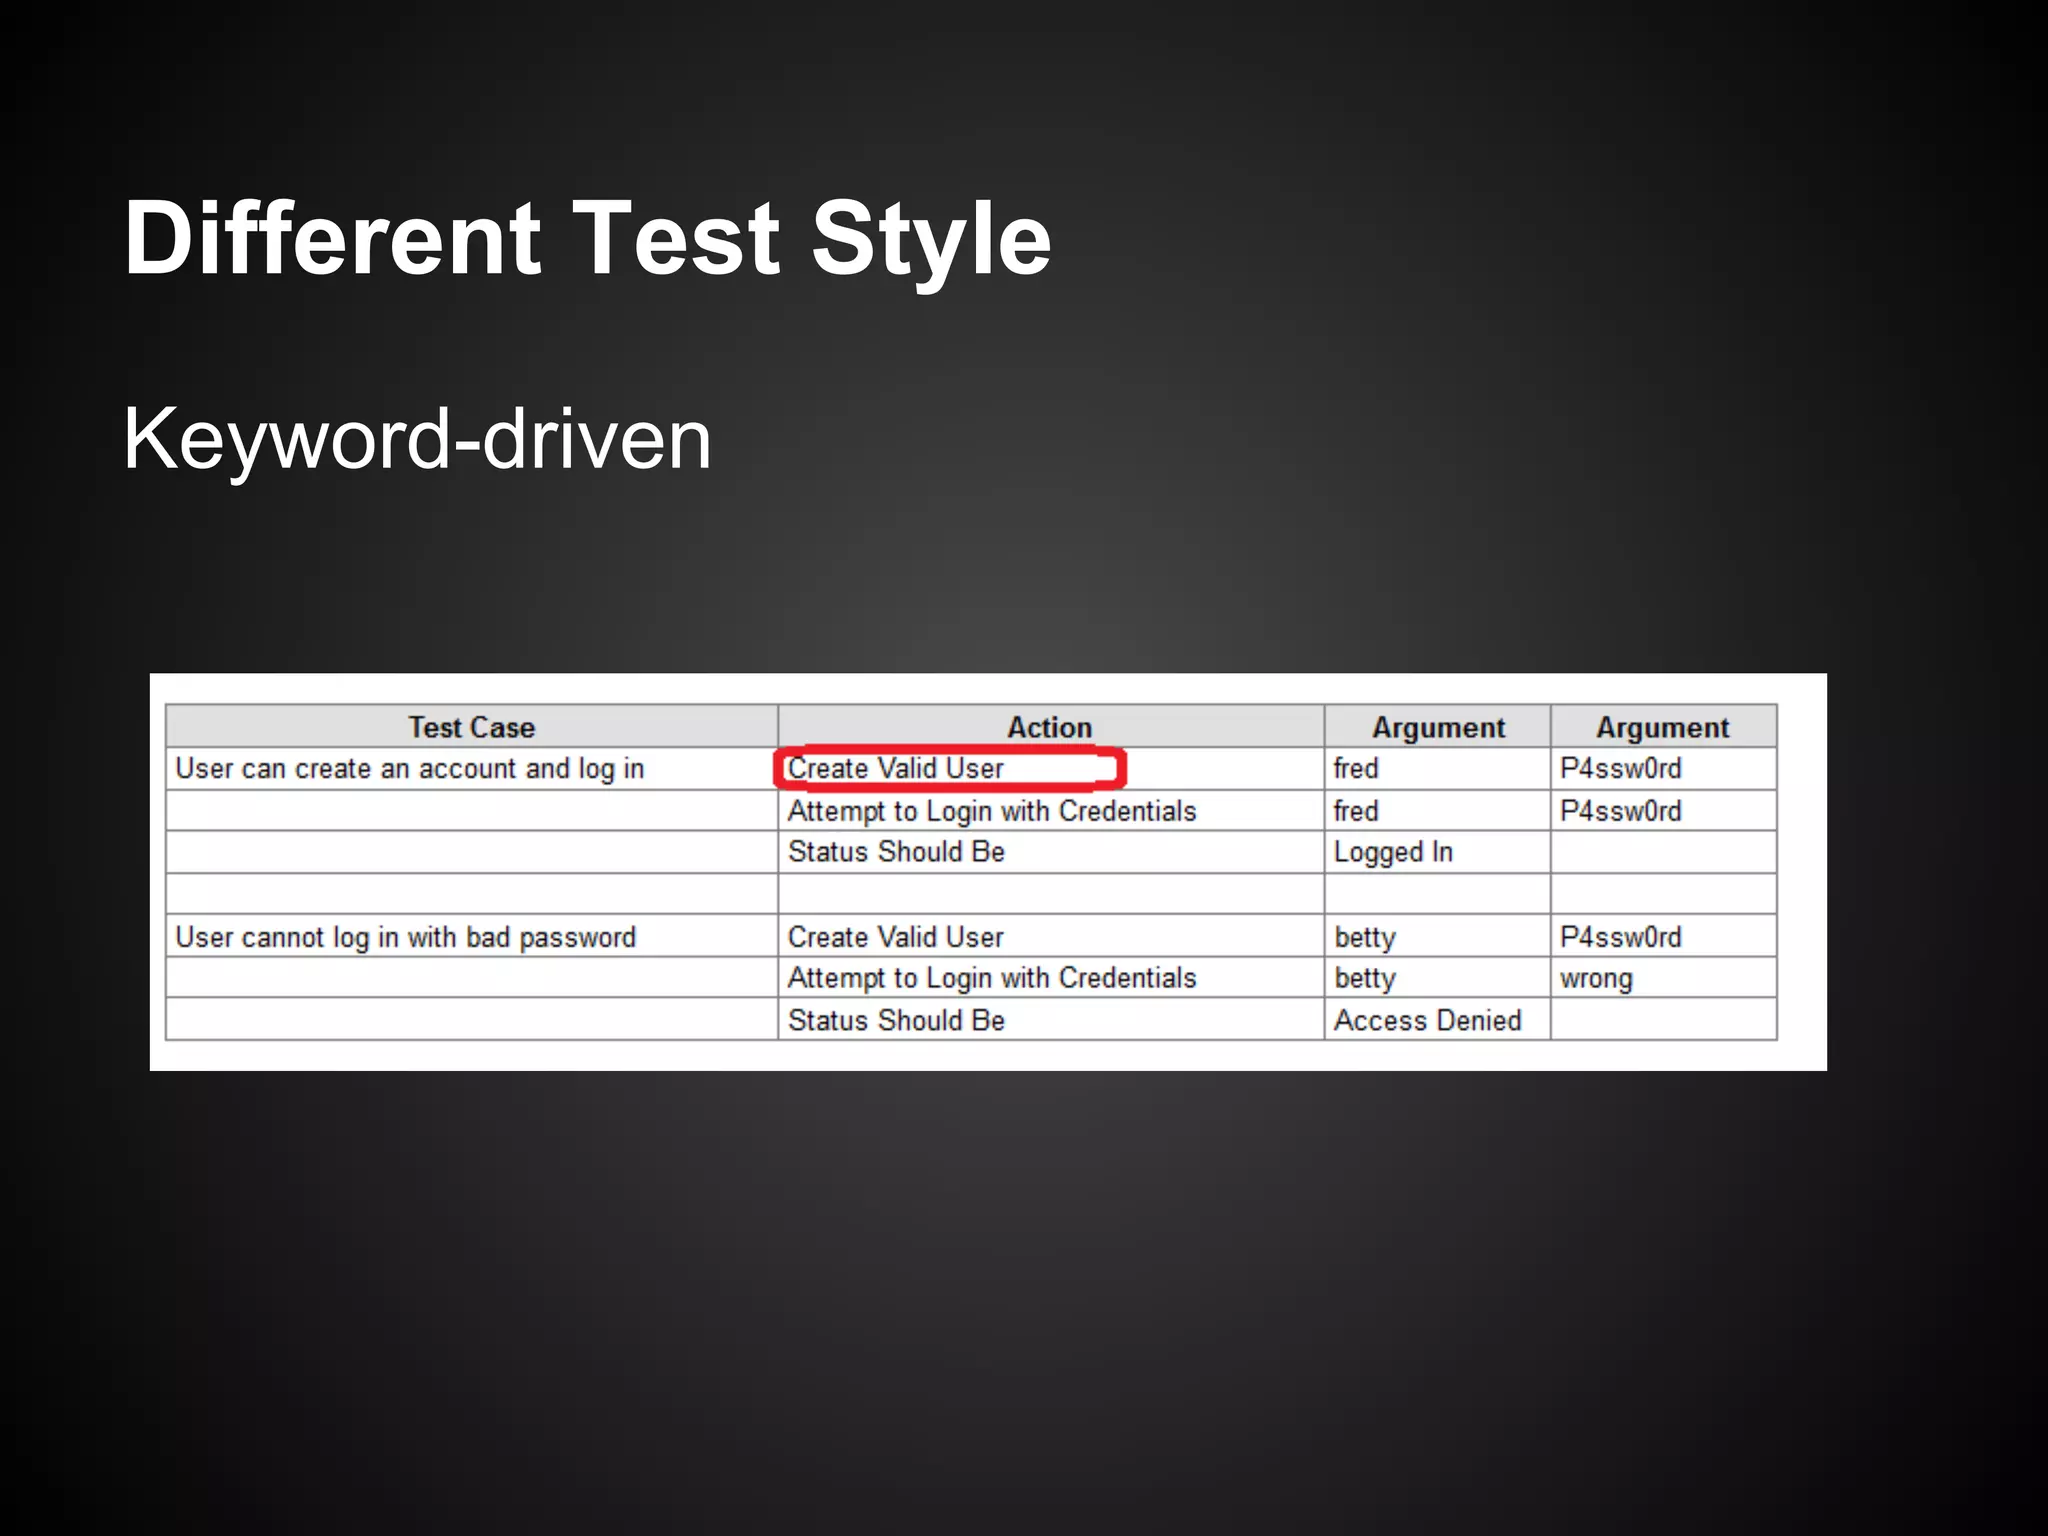Click the first 'Status Should Be' action cell
The image size is (2048, 1536).
[896, 852]
